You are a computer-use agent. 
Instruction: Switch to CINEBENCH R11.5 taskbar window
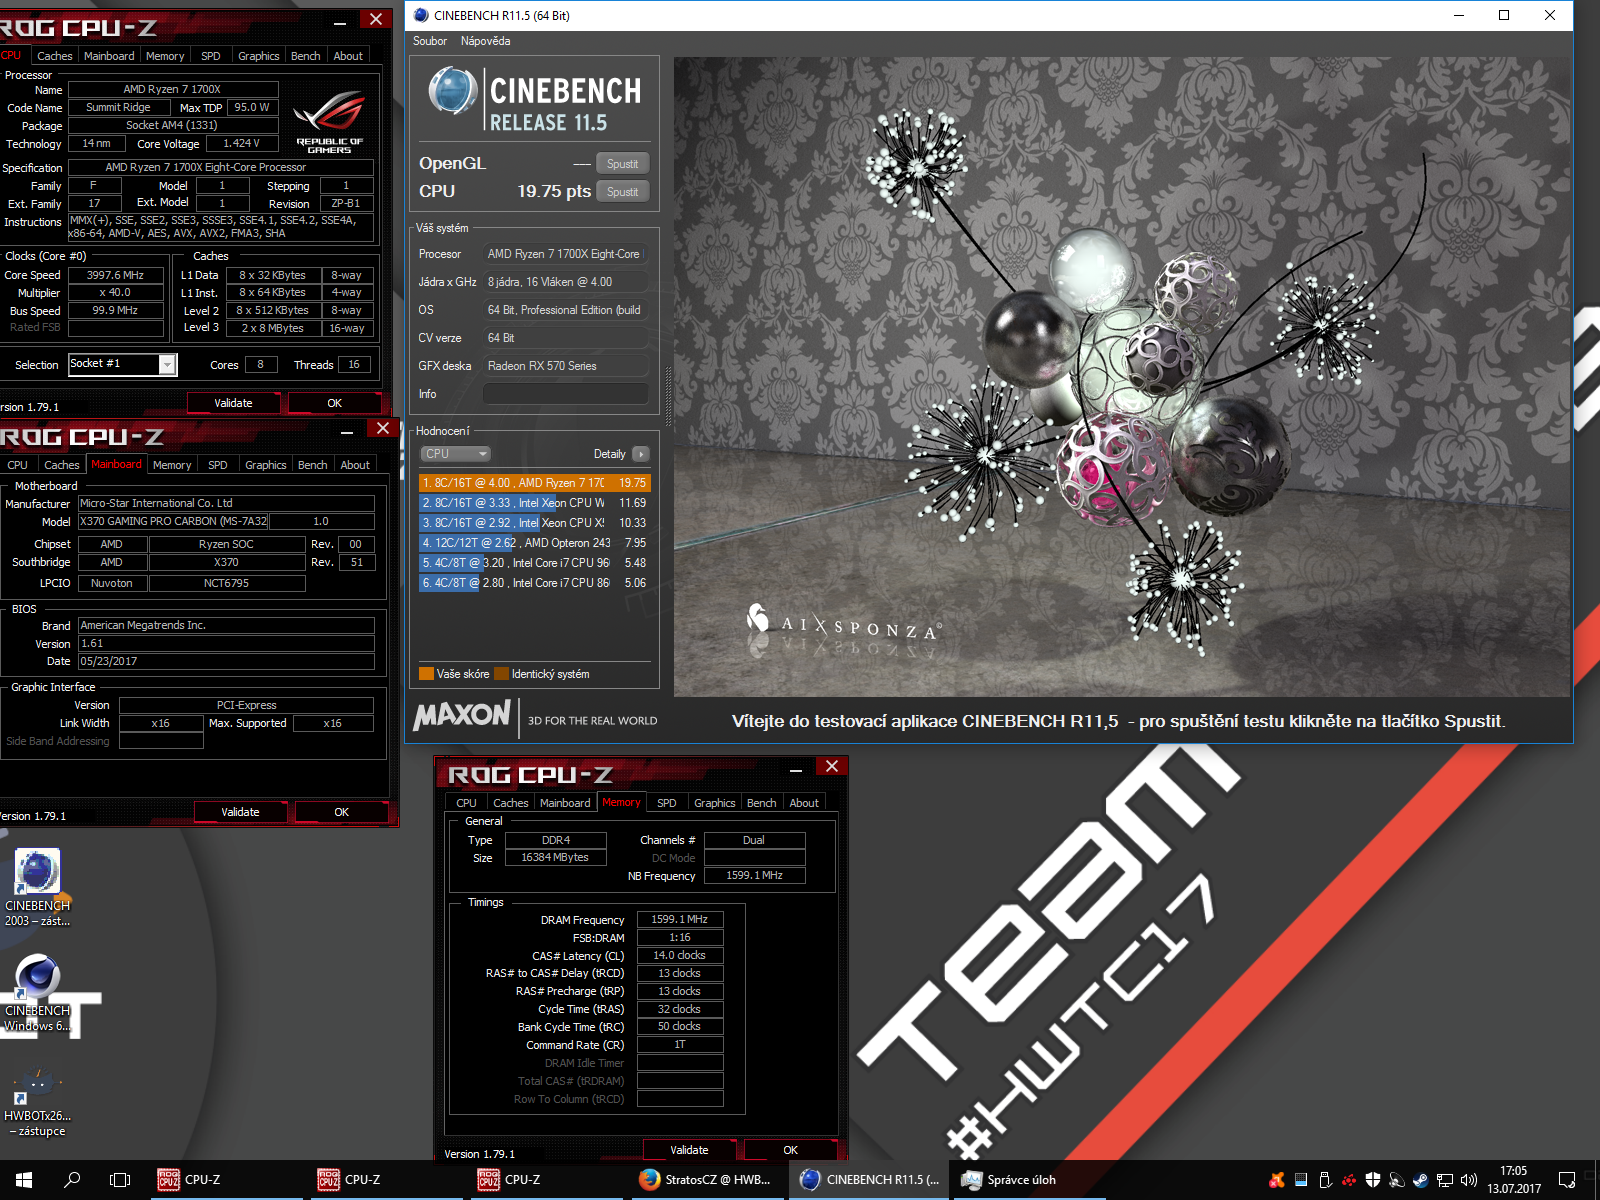[x=868, y=1180]
